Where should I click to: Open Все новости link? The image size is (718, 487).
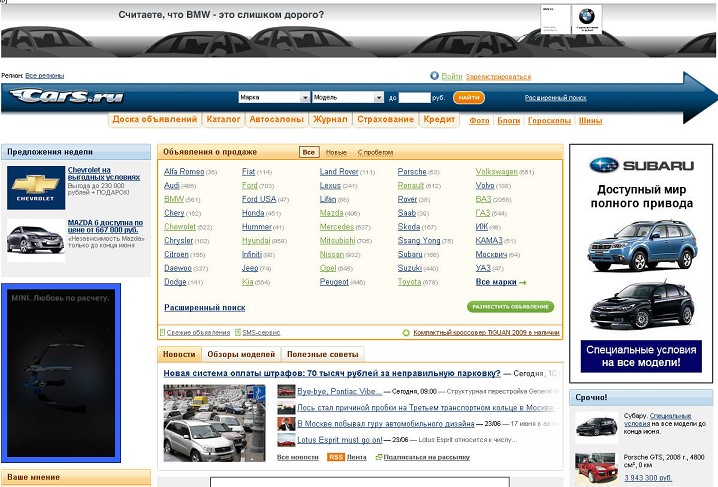298,457
